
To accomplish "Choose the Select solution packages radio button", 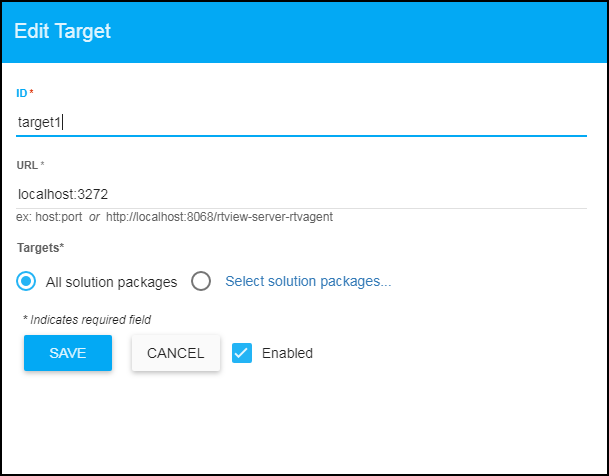I will click(201, 281).
